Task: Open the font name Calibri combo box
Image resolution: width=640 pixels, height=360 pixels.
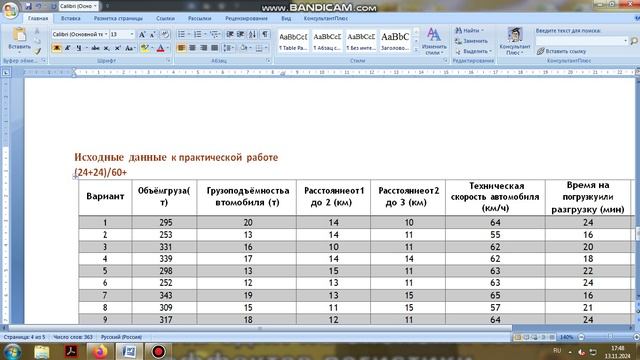Action: (80, 35)
